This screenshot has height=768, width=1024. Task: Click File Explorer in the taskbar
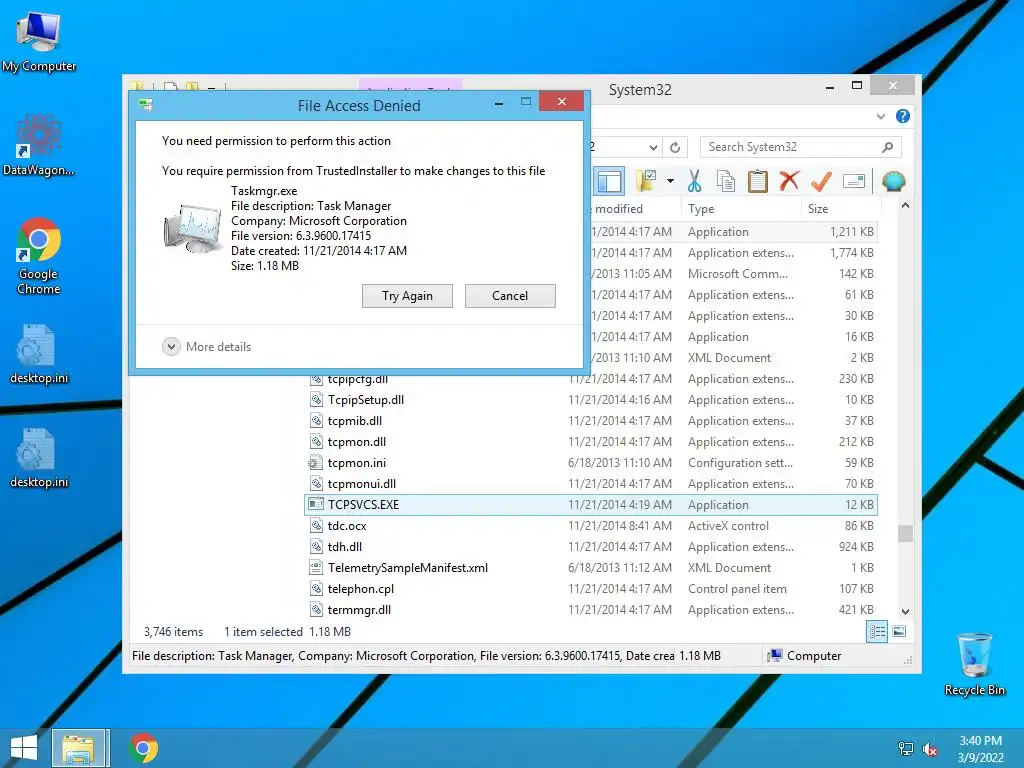coord(78,748)
